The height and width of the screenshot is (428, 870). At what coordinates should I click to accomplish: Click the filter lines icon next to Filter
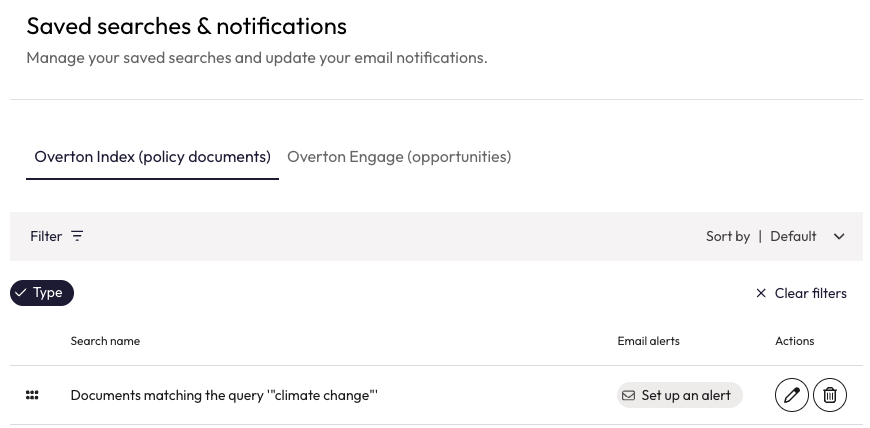coord(77,236)
